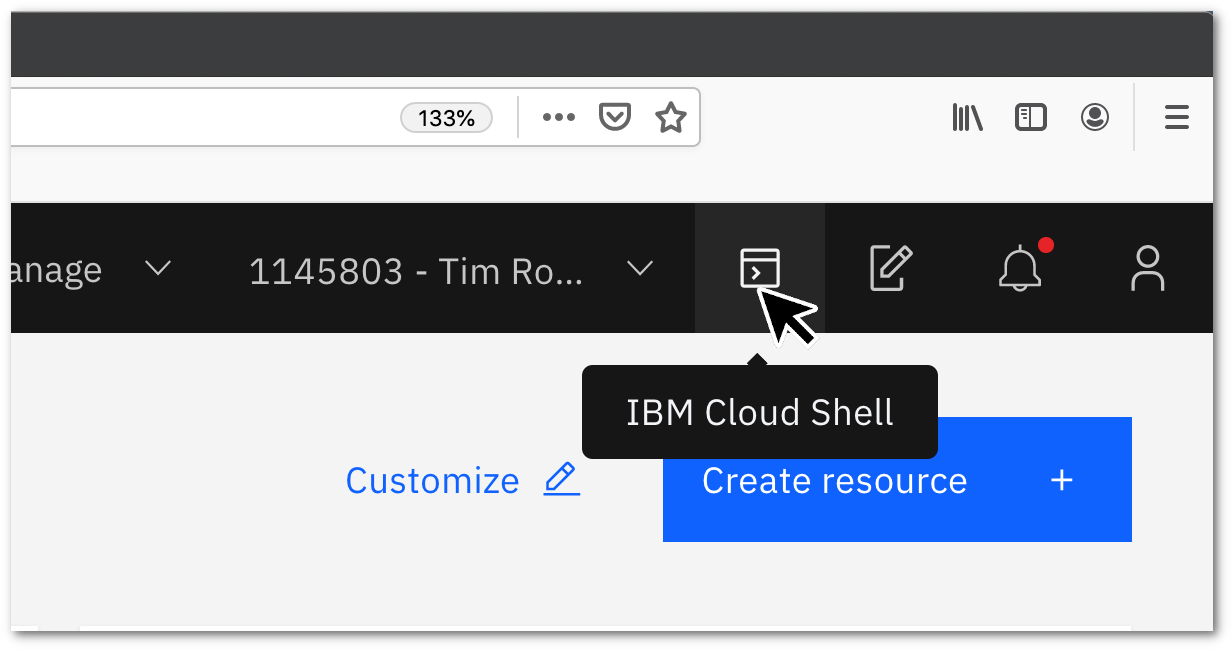Expand the account switcher chevron
Screen dimensions: 1232x650
pos(640,269)
